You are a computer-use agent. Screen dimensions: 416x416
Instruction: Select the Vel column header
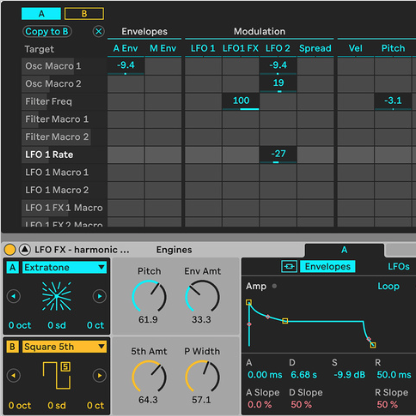tap(355, 49)
